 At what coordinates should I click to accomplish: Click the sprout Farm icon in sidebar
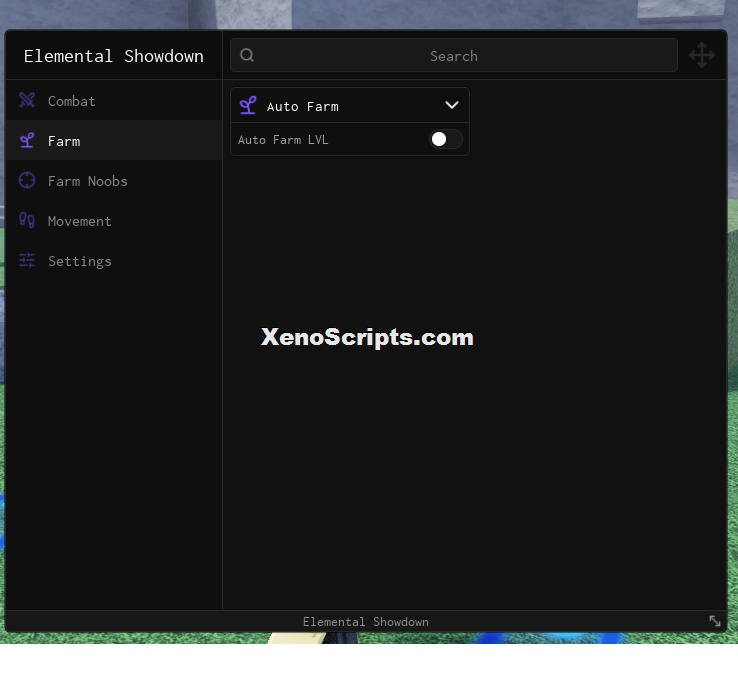click(27, 140)
